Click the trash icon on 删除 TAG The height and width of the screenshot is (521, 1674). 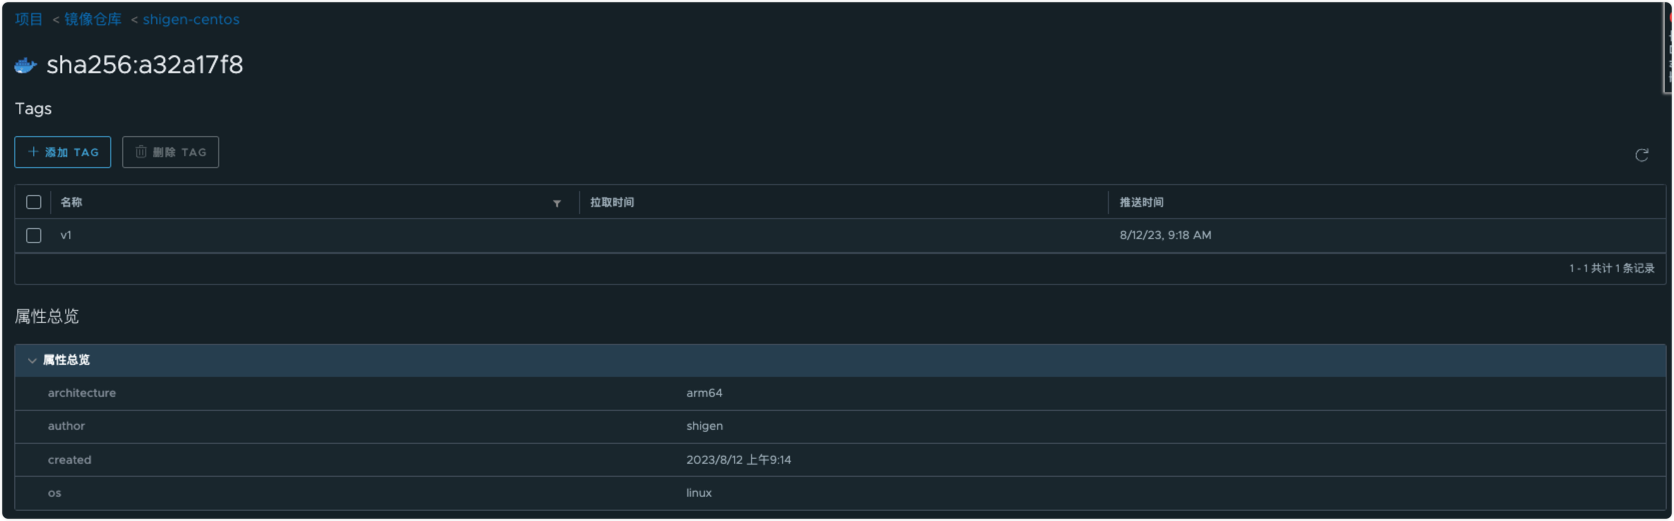(x=141, y=152)
